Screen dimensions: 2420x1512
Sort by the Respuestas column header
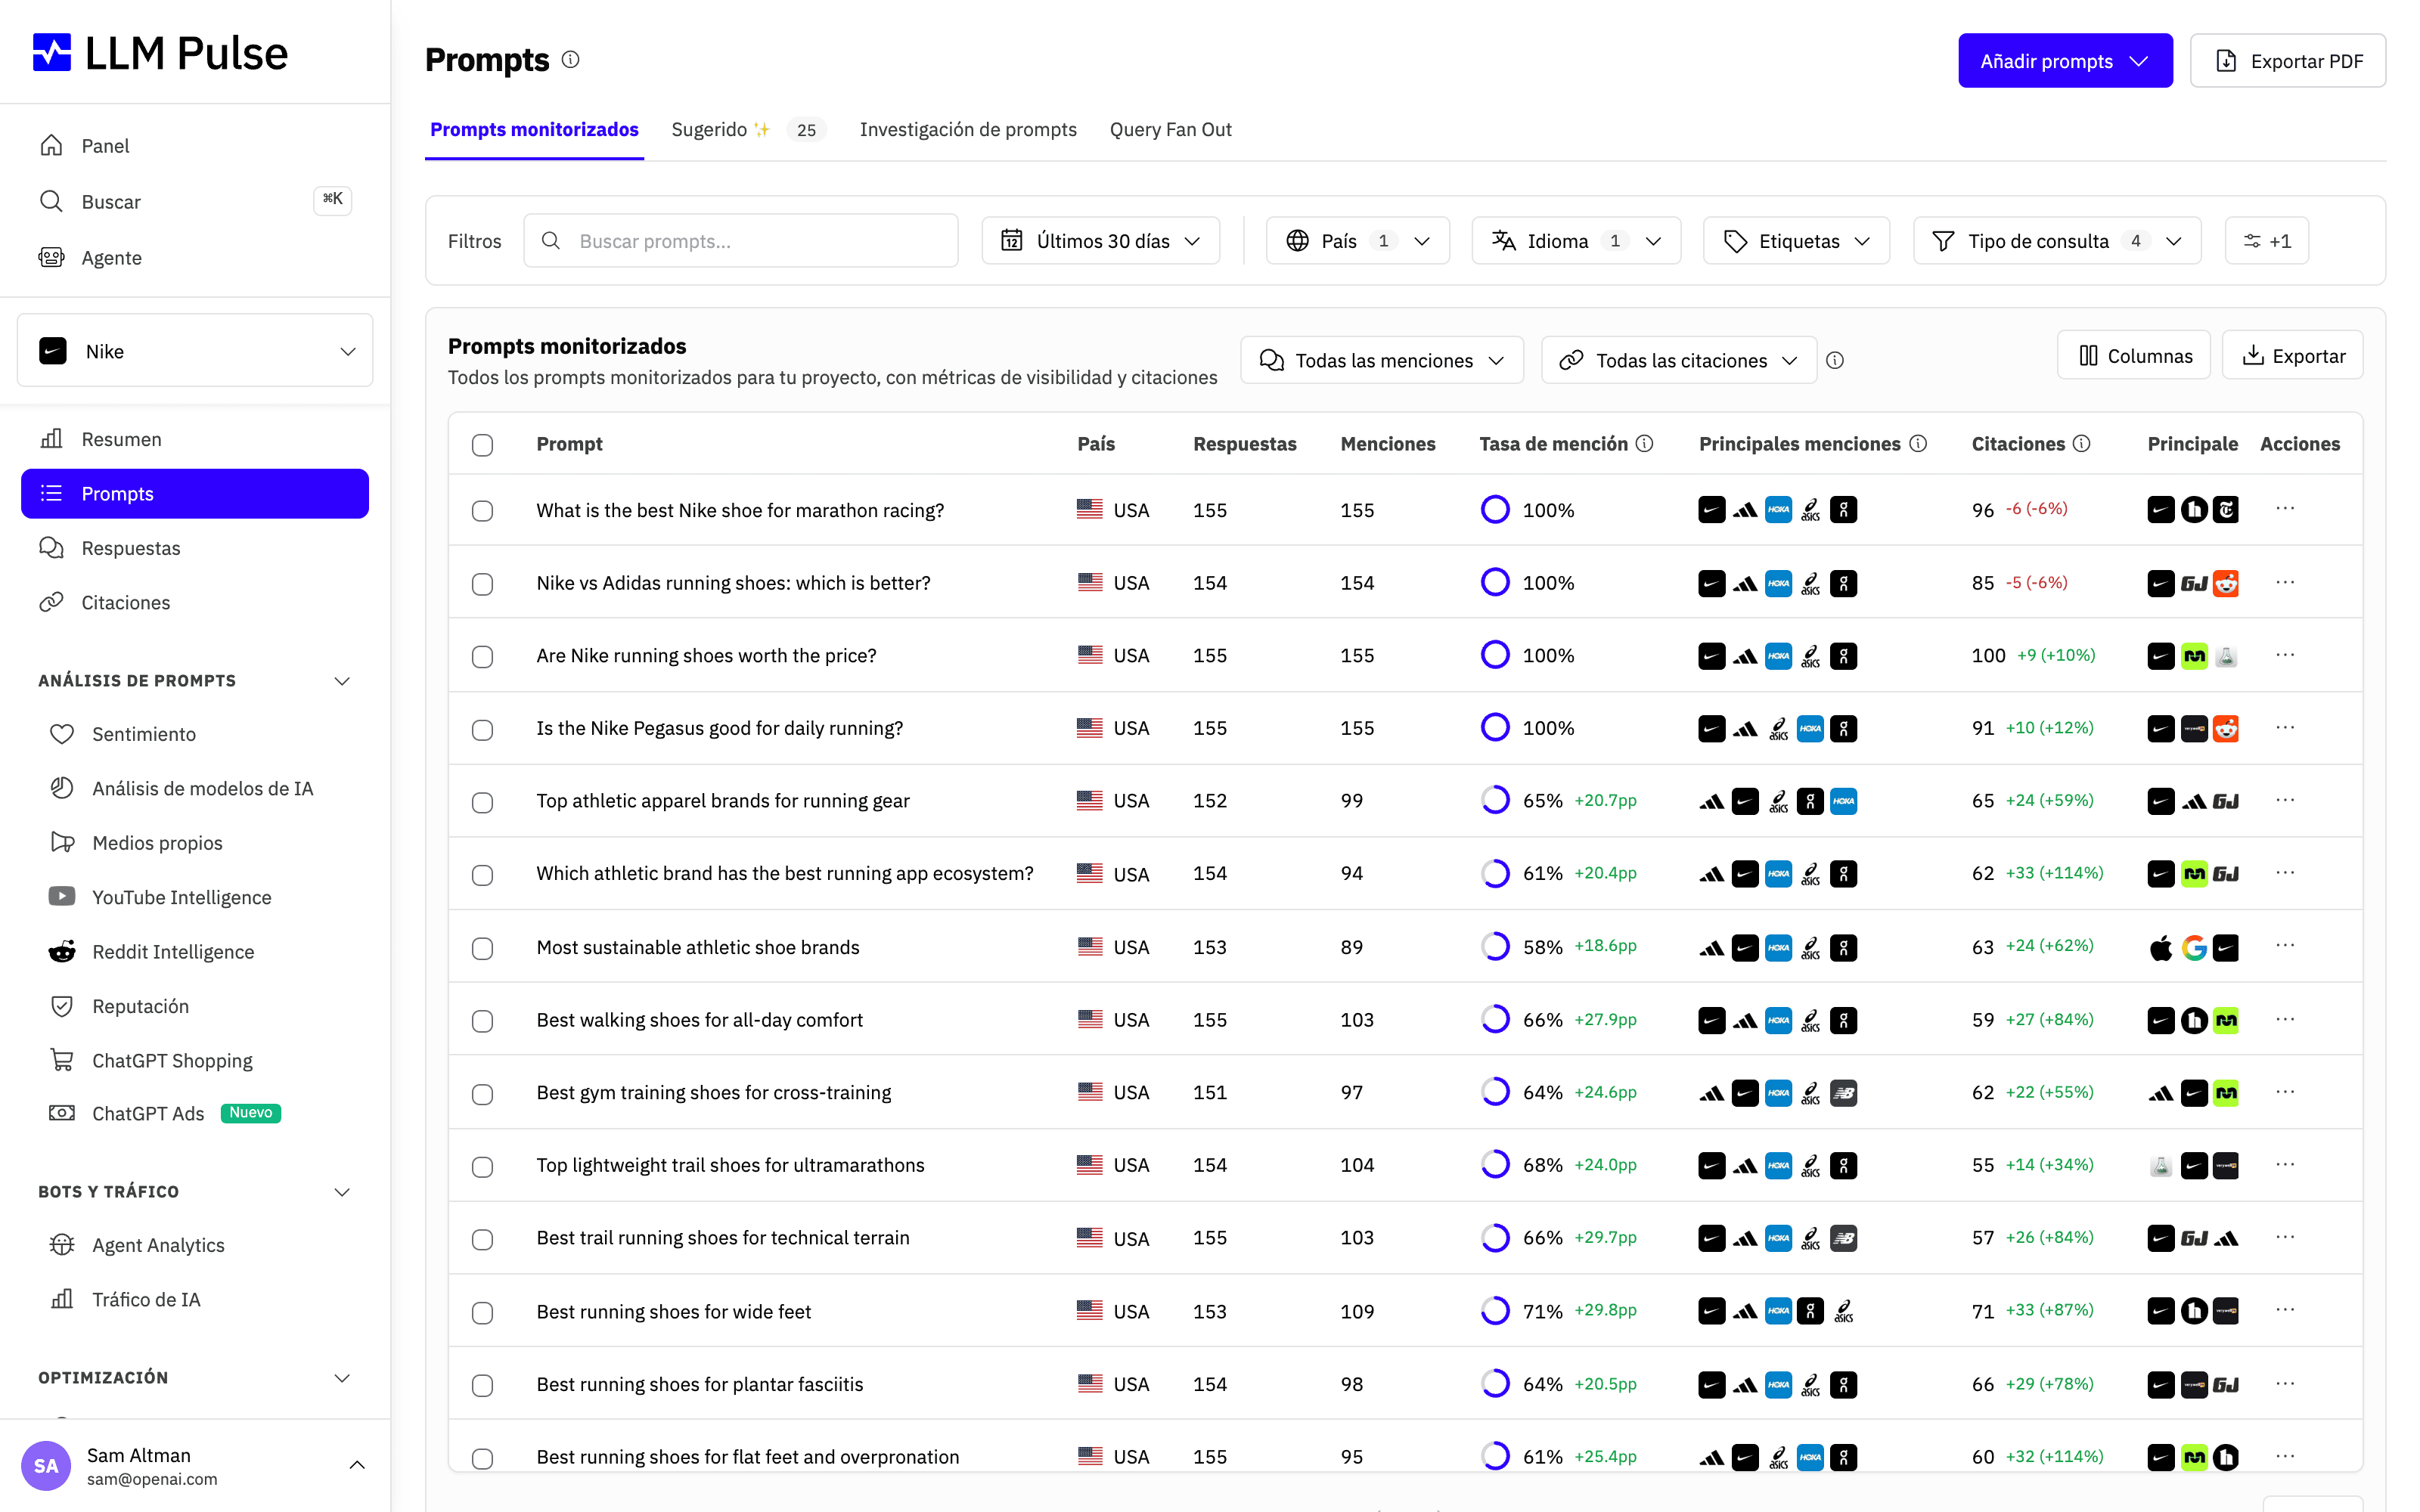(x=1244, y=444)
